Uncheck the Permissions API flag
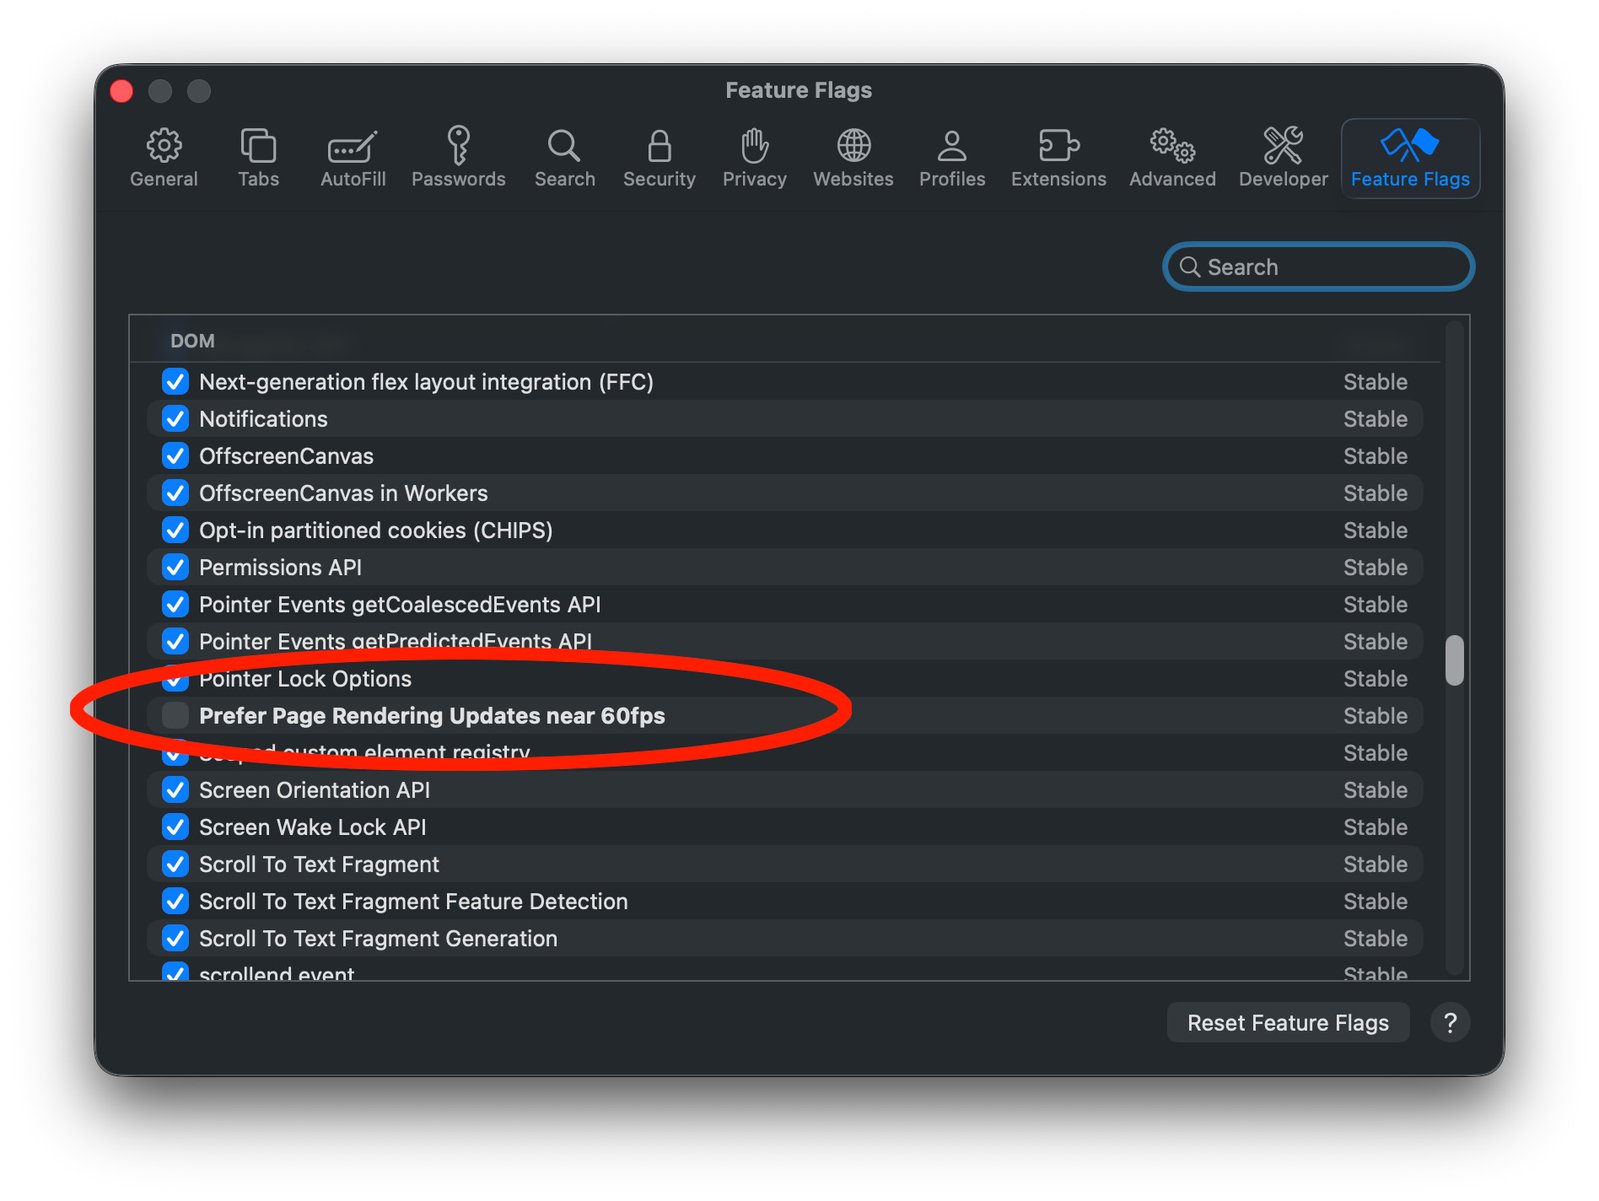 (176, 567)
